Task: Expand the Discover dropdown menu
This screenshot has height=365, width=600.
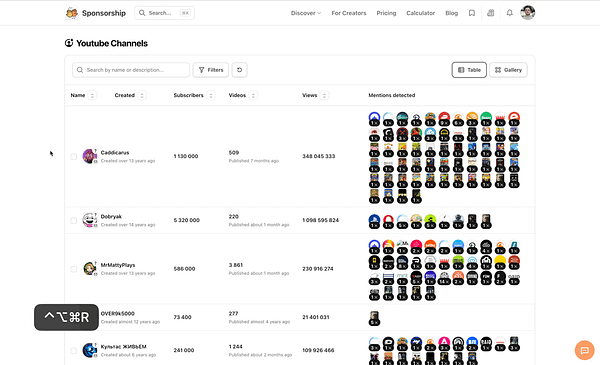Action: pyautogui.click(x=306, y=13)
